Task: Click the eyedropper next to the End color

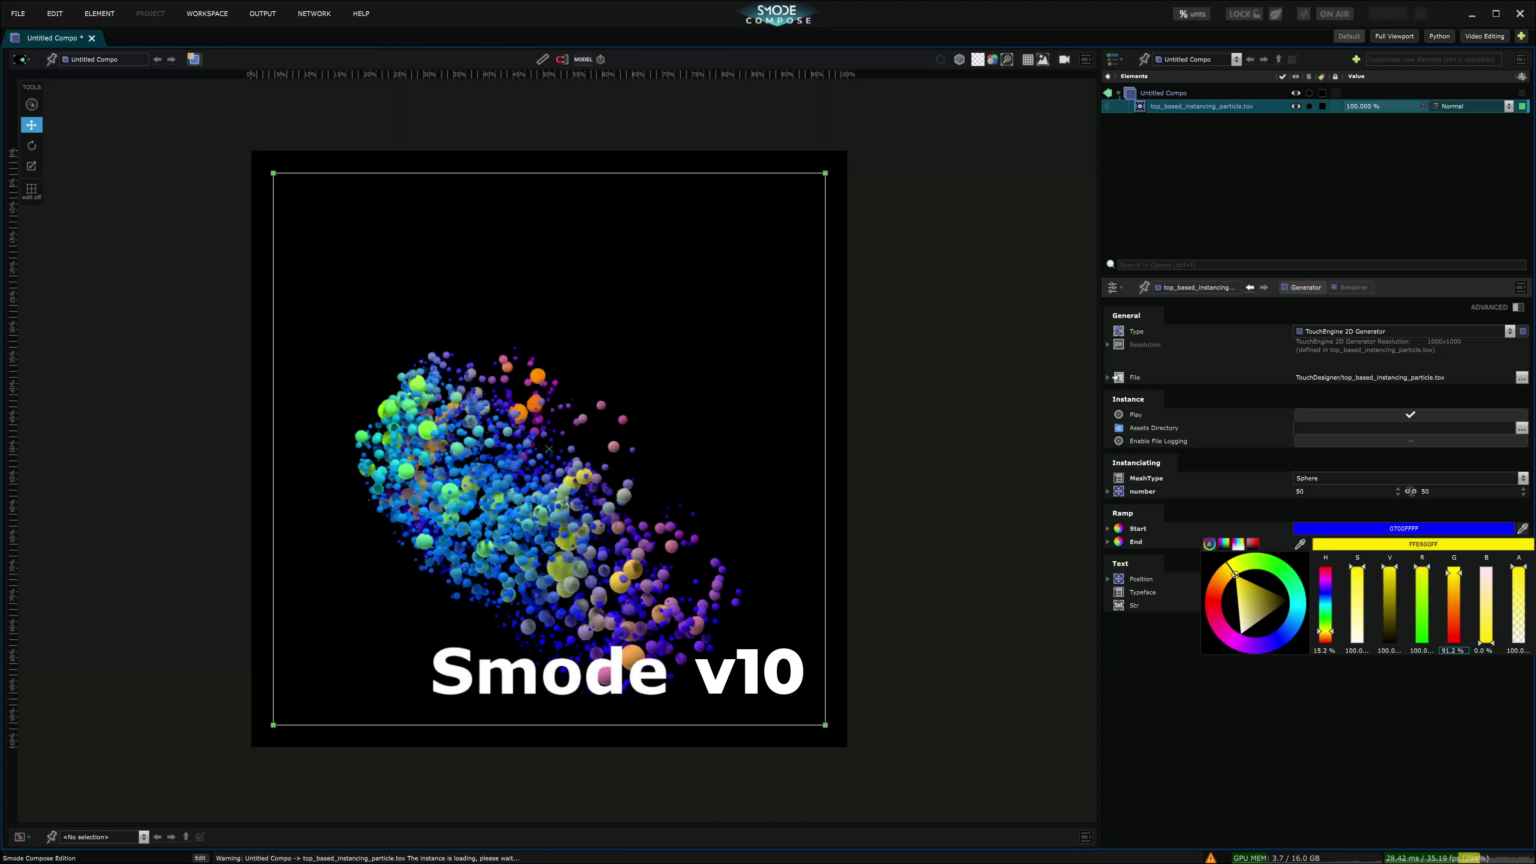Action: pos(1300,544)
